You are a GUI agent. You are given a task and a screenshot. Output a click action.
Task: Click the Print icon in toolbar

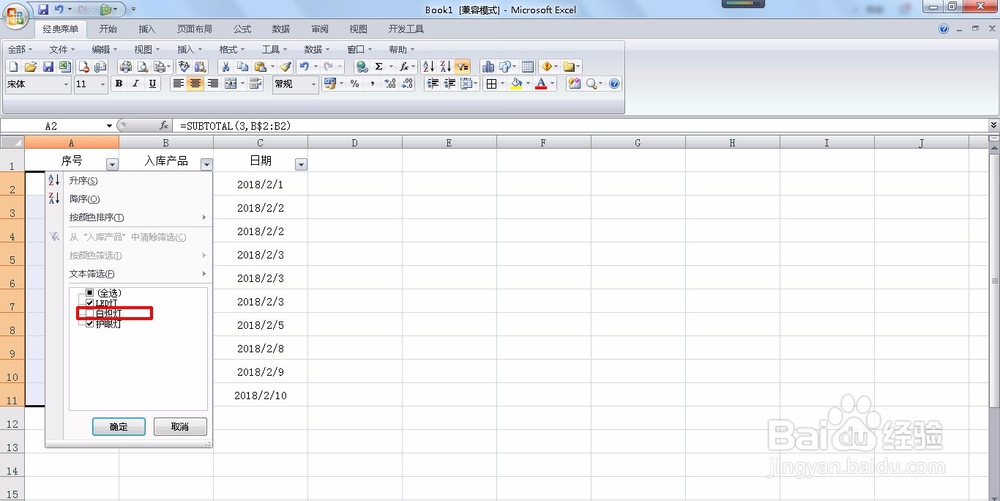tap(126, 66)
